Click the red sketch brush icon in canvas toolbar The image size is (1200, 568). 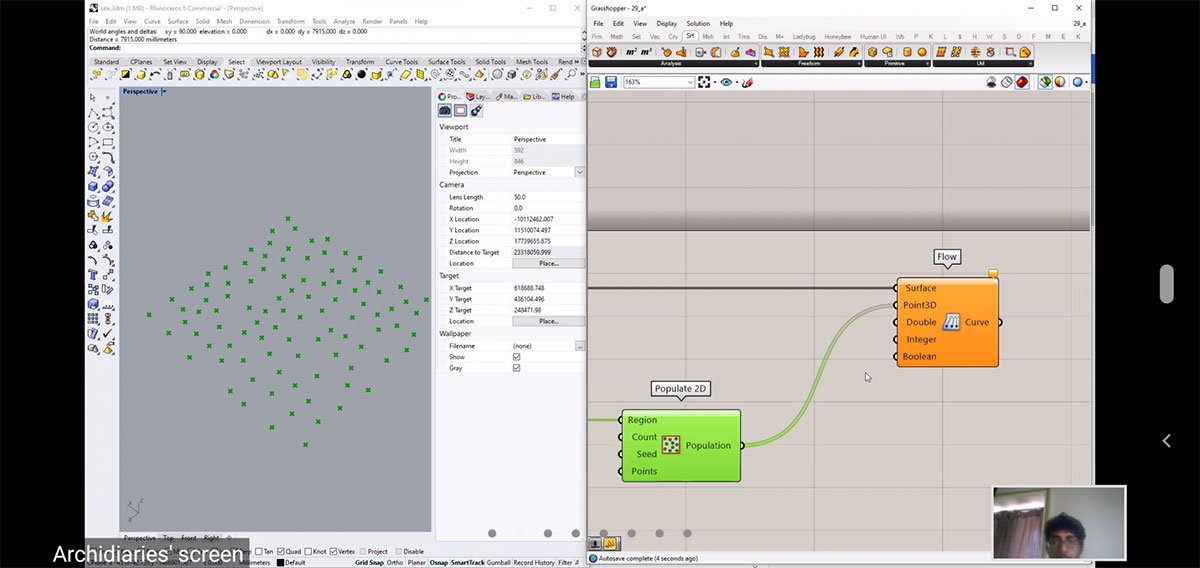(746, 82)
